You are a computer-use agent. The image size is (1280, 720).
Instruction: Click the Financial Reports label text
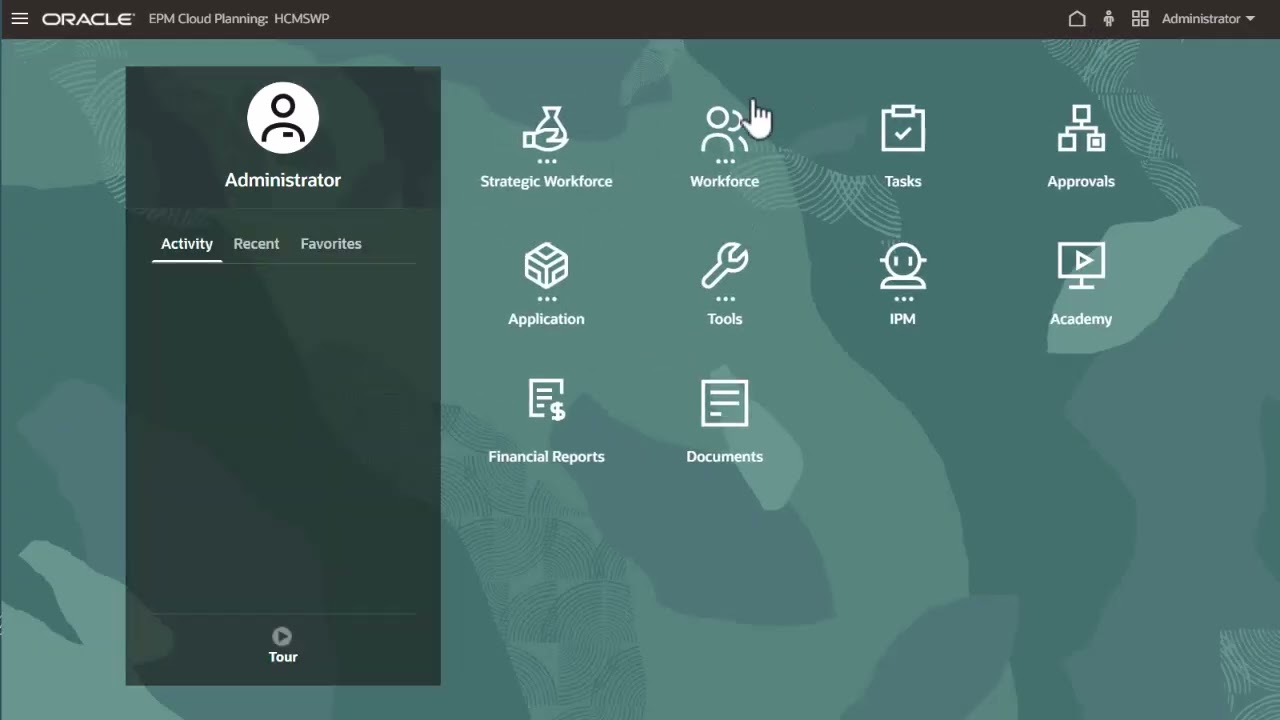click(546, 456)
